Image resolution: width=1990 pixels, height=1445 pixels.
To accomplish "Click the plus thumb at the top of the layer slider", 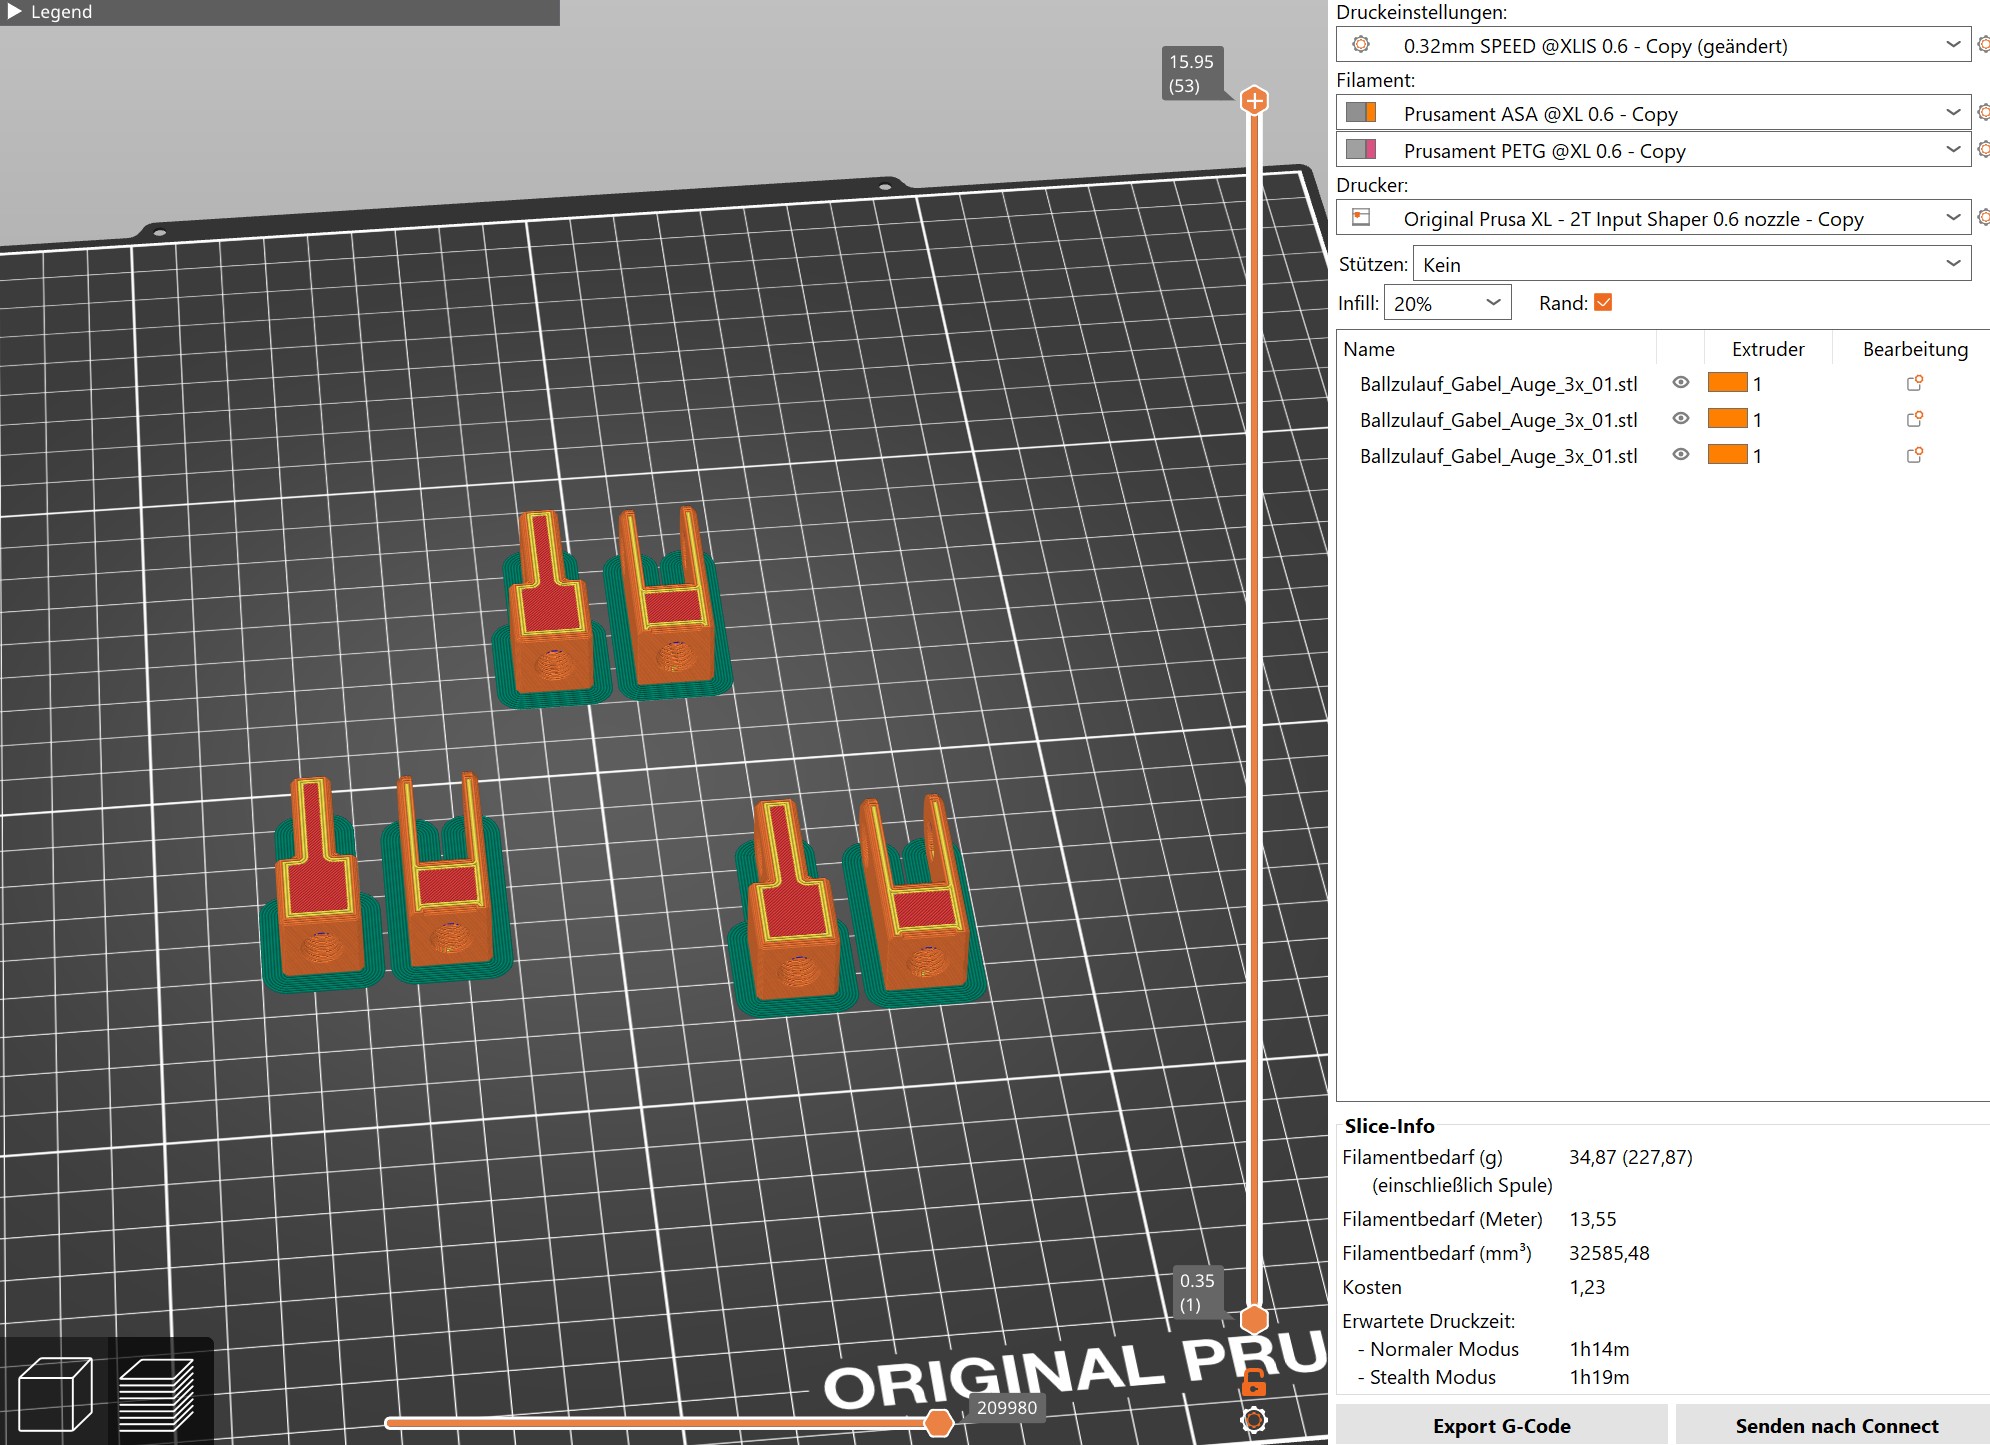I will [x=1254, y=100].
